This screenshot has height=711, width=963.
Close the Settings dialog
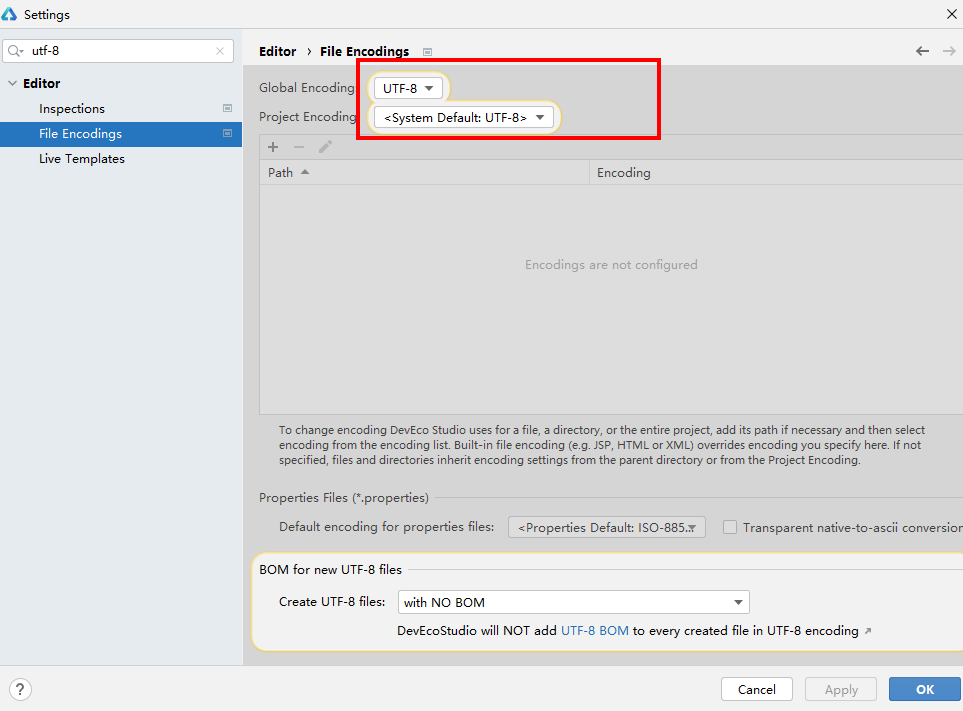(952, 14)
